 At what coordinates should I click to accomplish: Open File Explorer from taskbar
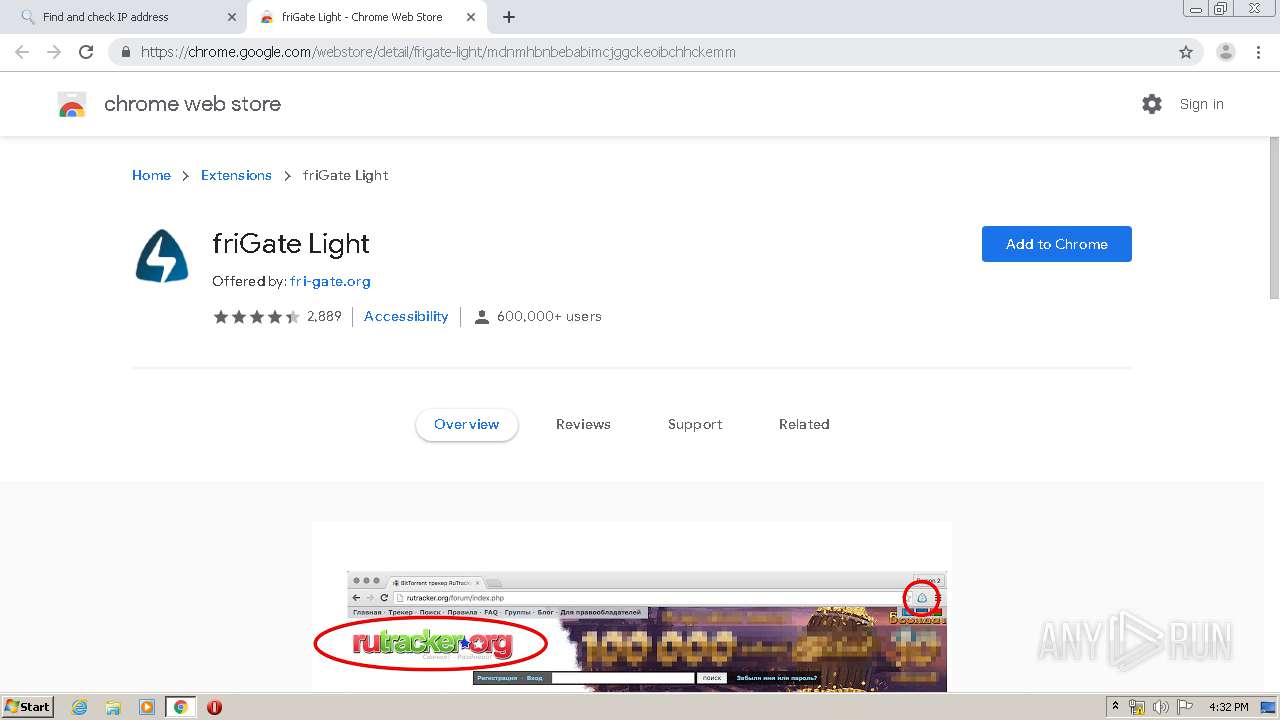point(113,707)
